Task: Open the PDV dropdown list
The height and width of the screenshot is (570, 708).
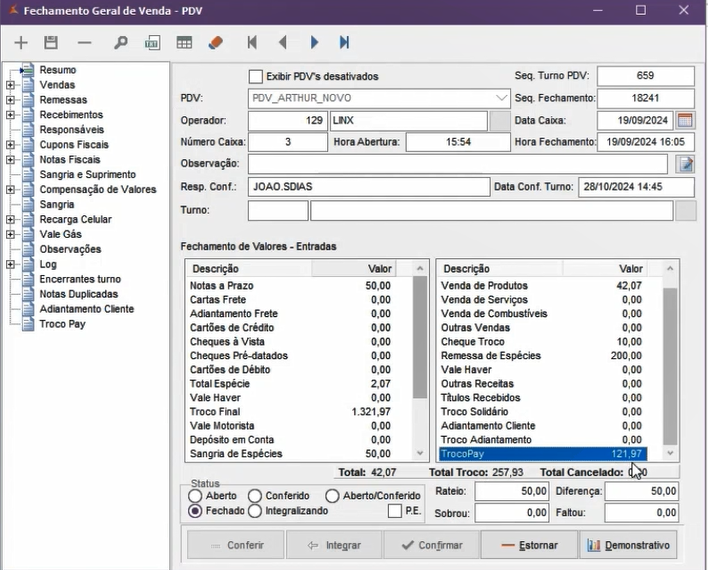Action: click(x=501, y=98)
